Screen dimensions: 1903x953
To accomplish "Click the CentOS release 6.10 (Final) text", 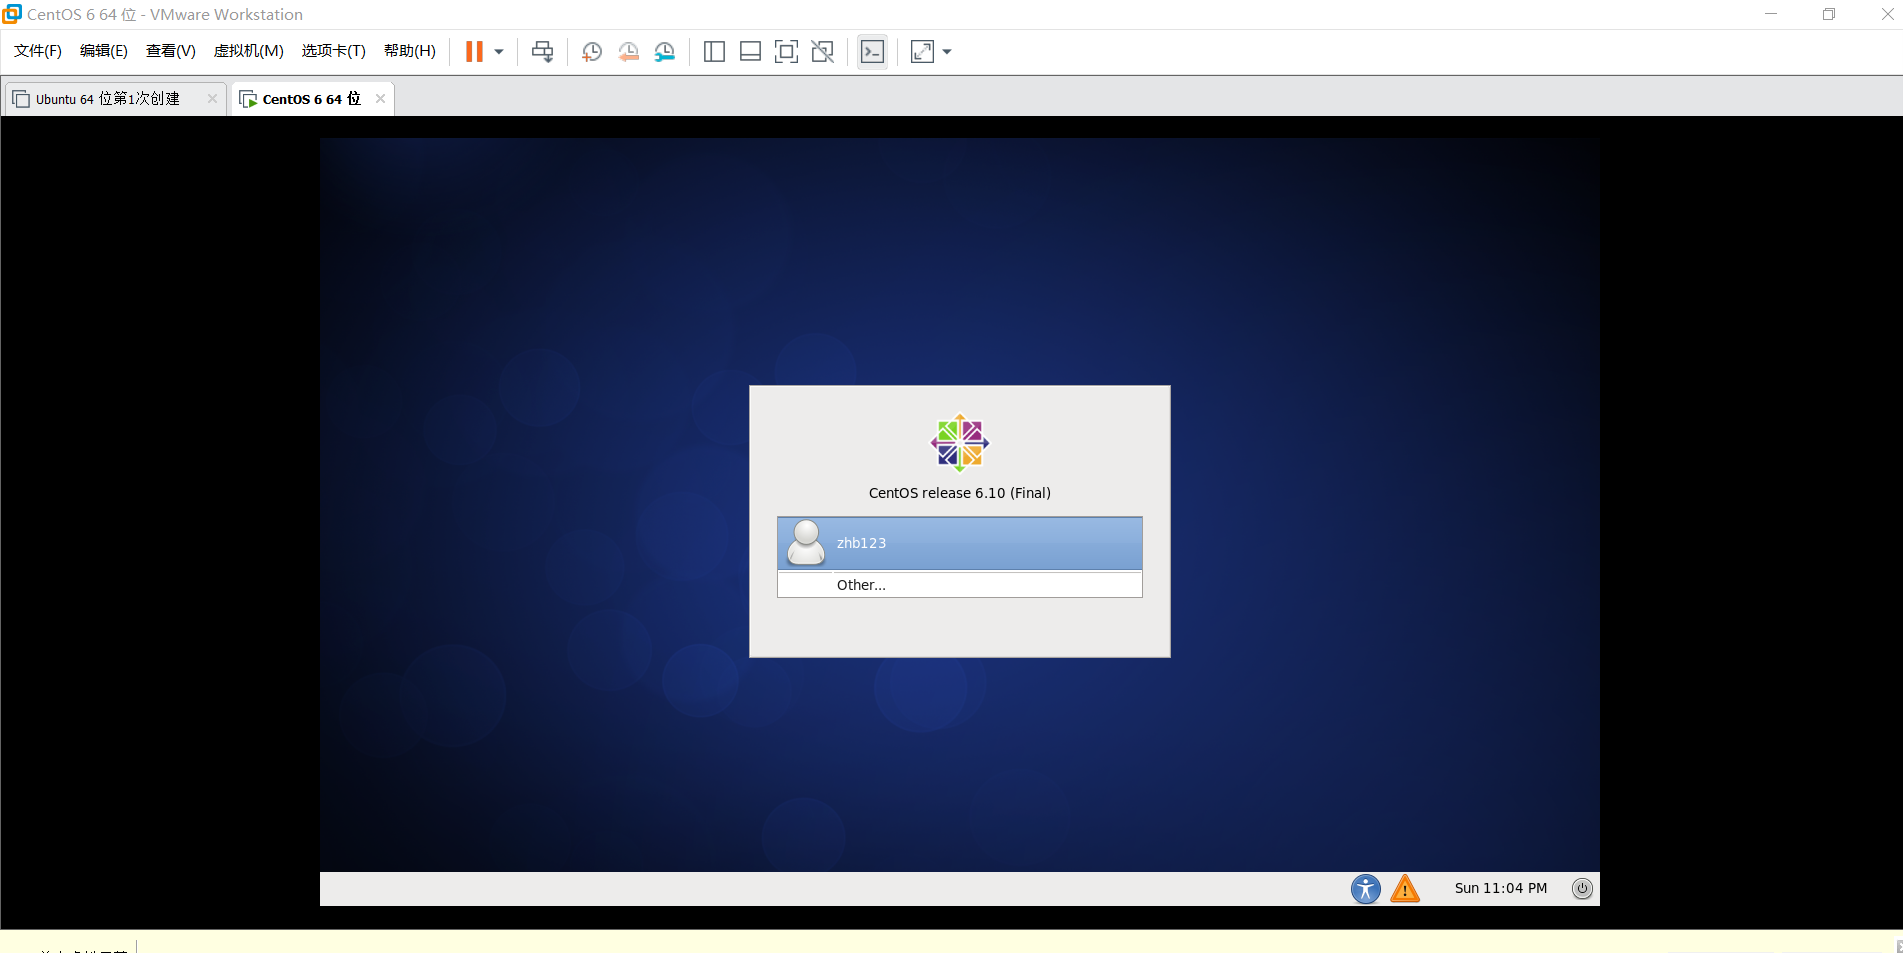I will (960, 493).
